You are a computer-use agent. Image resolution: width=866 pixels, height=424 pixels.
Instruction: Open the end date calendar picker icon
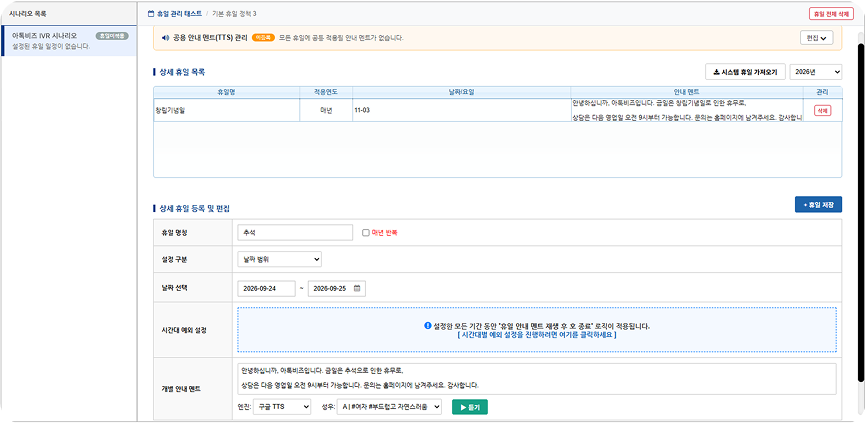point(357,288)
